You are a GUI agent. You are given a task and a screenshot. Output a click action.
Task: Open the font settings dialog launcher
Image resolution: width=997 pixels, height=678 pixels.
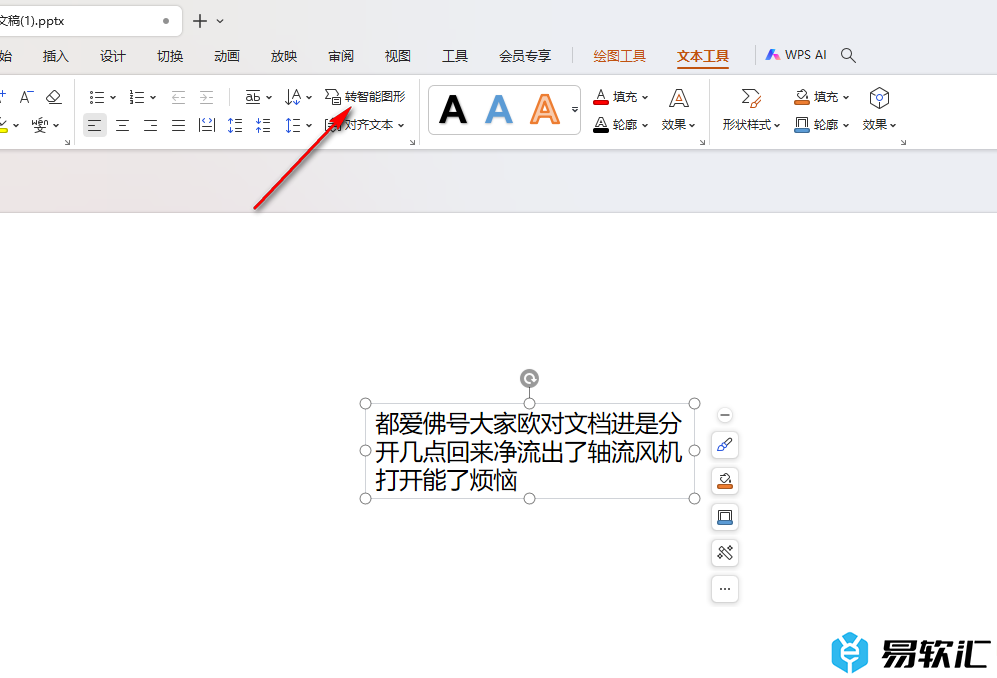pyautogui.click(x=67, y=142)
